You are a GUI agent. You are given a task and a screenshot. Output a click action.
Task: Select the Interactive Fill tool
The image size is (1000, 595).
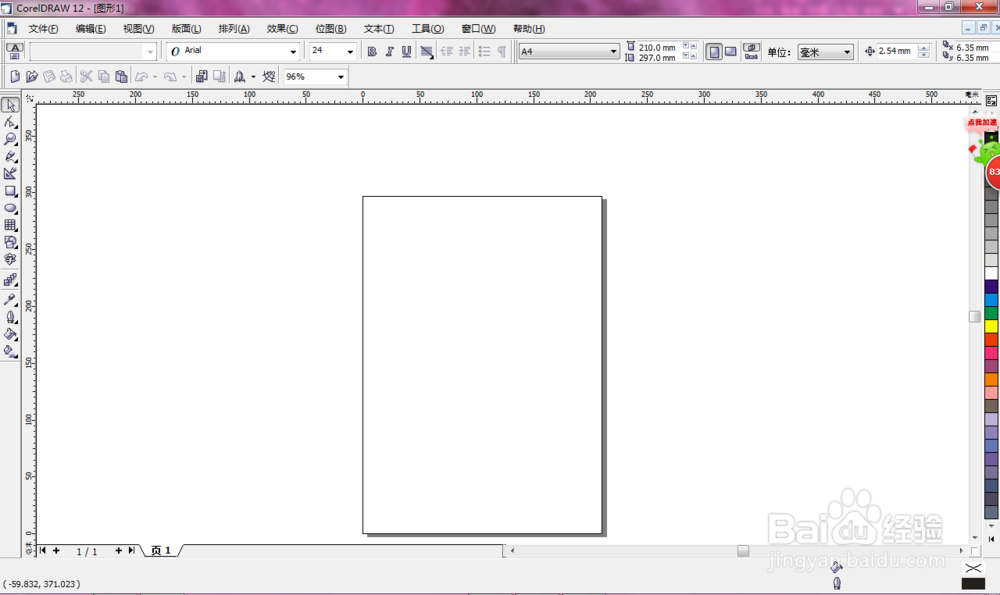[10, 351]
